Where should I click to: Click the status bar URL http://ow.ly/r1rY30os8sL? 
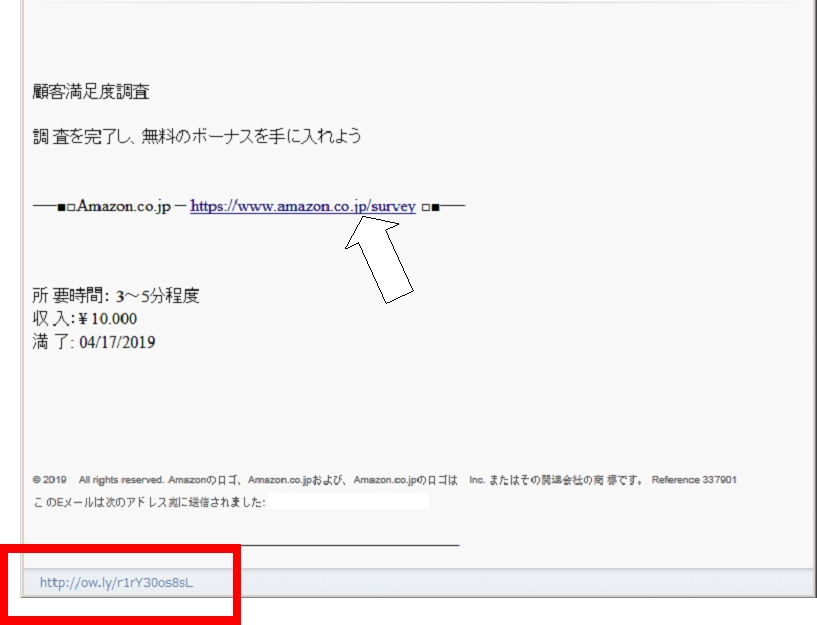click(x=116, y=582)
